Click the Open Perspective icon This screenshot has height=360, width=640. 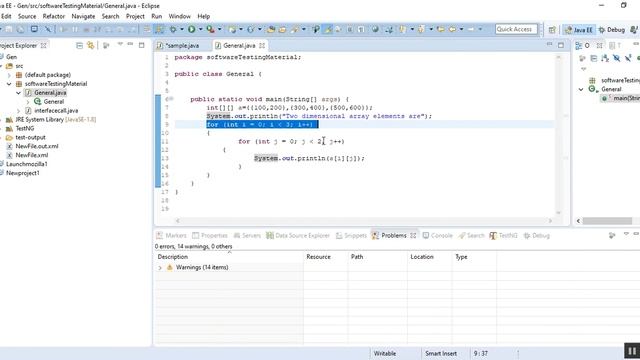pos(552,30)
